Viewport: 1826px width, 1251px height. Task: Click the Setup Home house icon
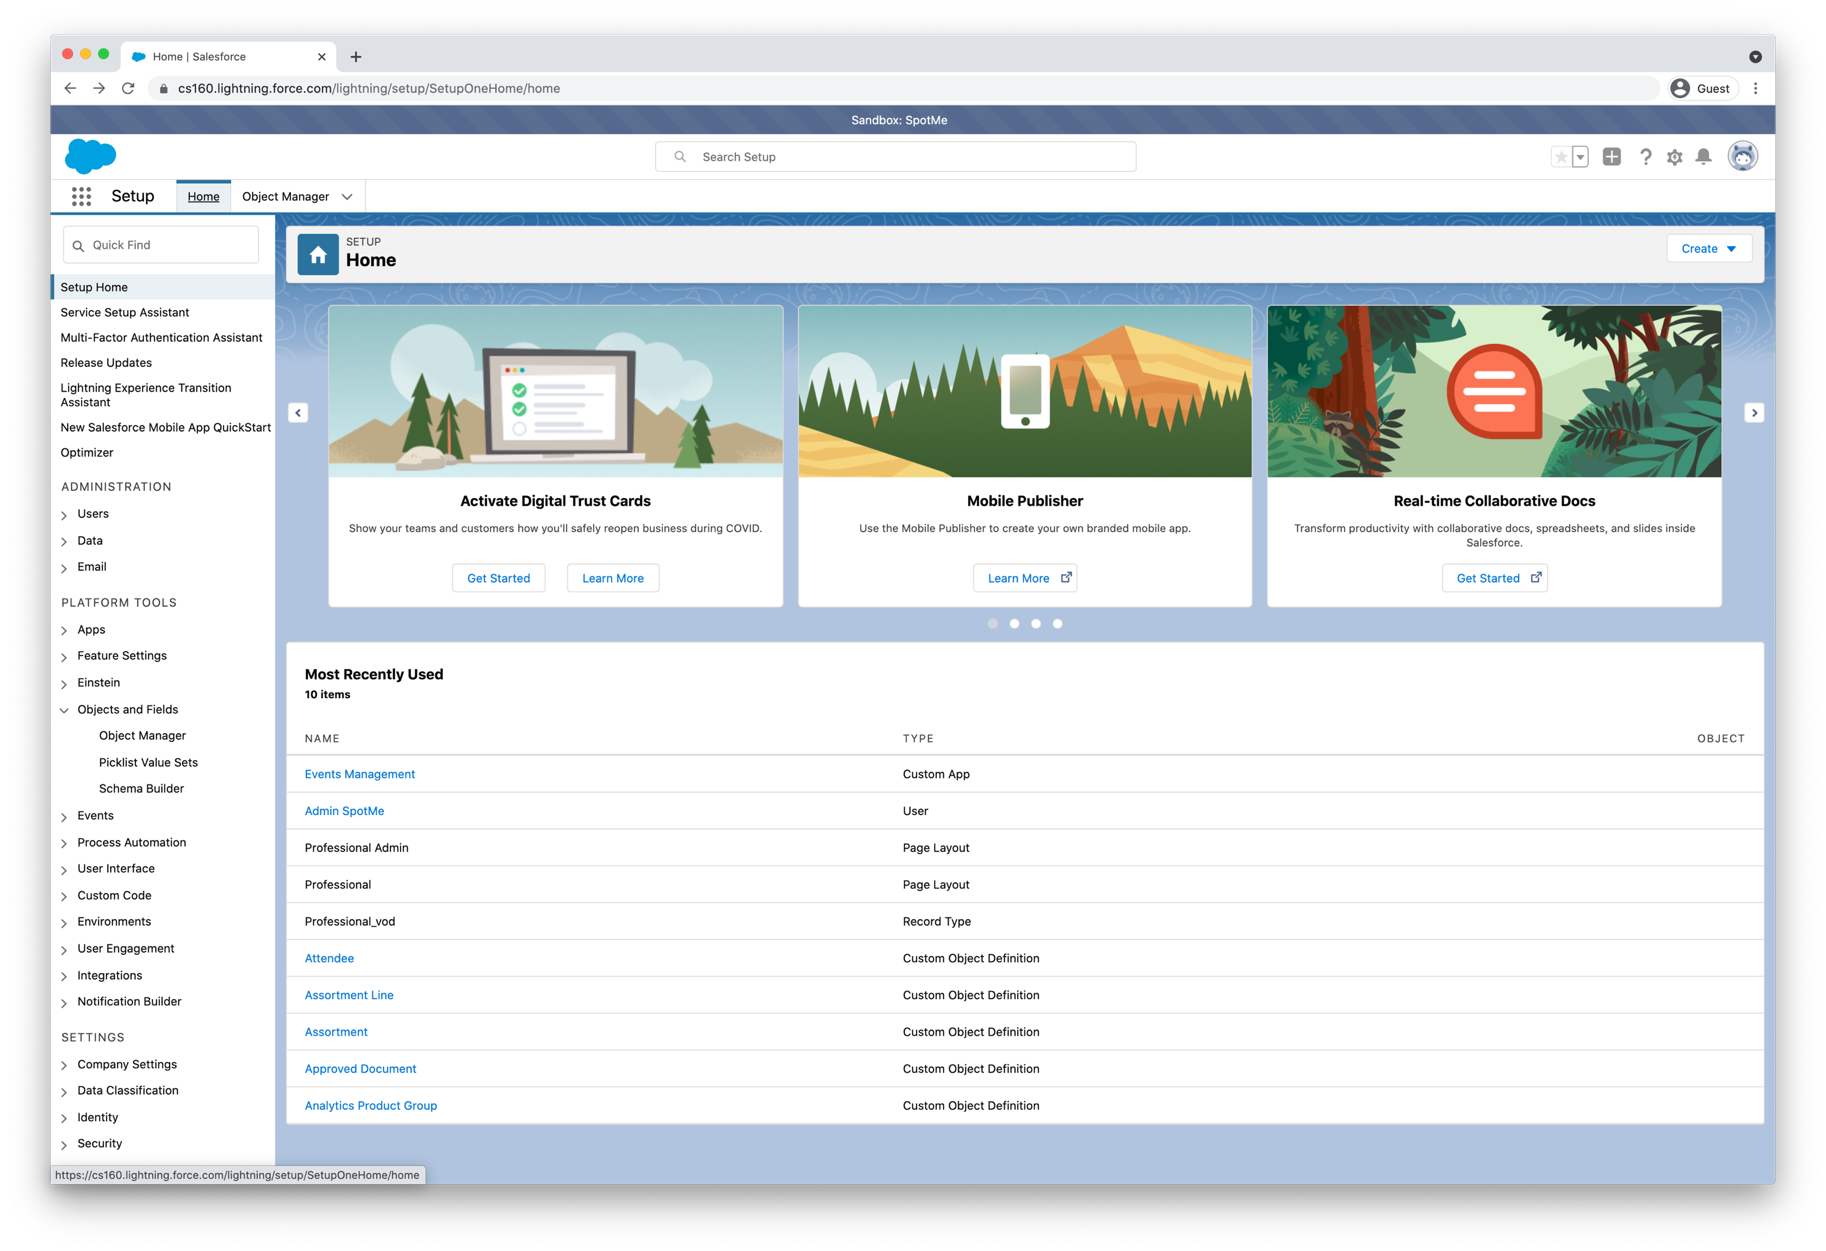pos(318,254)
